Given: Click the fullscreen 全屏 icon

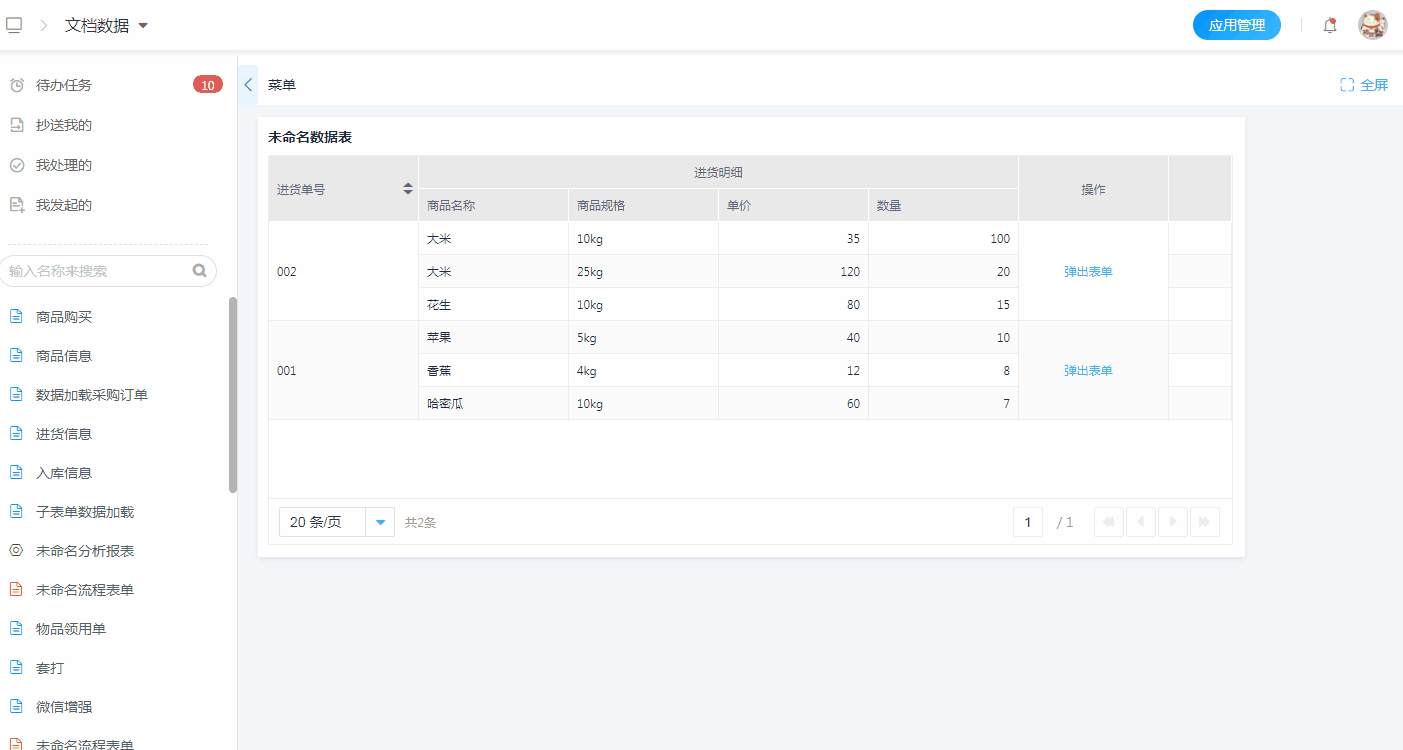Looking at the screenshot, I should click(x=1347, y=85).
